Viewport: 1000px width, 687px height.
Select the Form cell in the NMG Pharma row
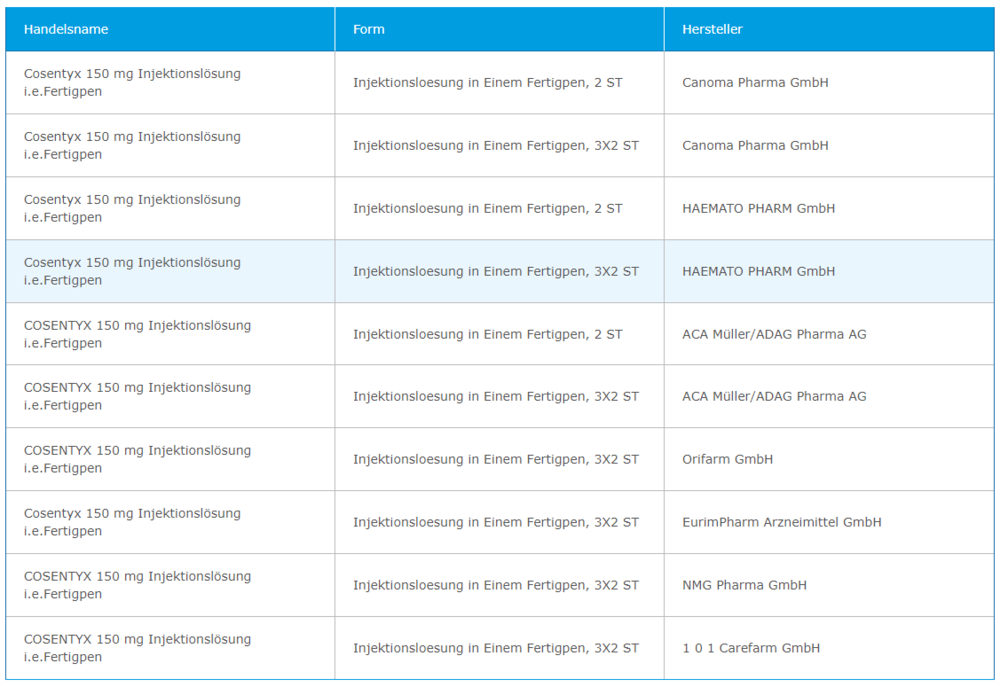(x=495, y=586)
